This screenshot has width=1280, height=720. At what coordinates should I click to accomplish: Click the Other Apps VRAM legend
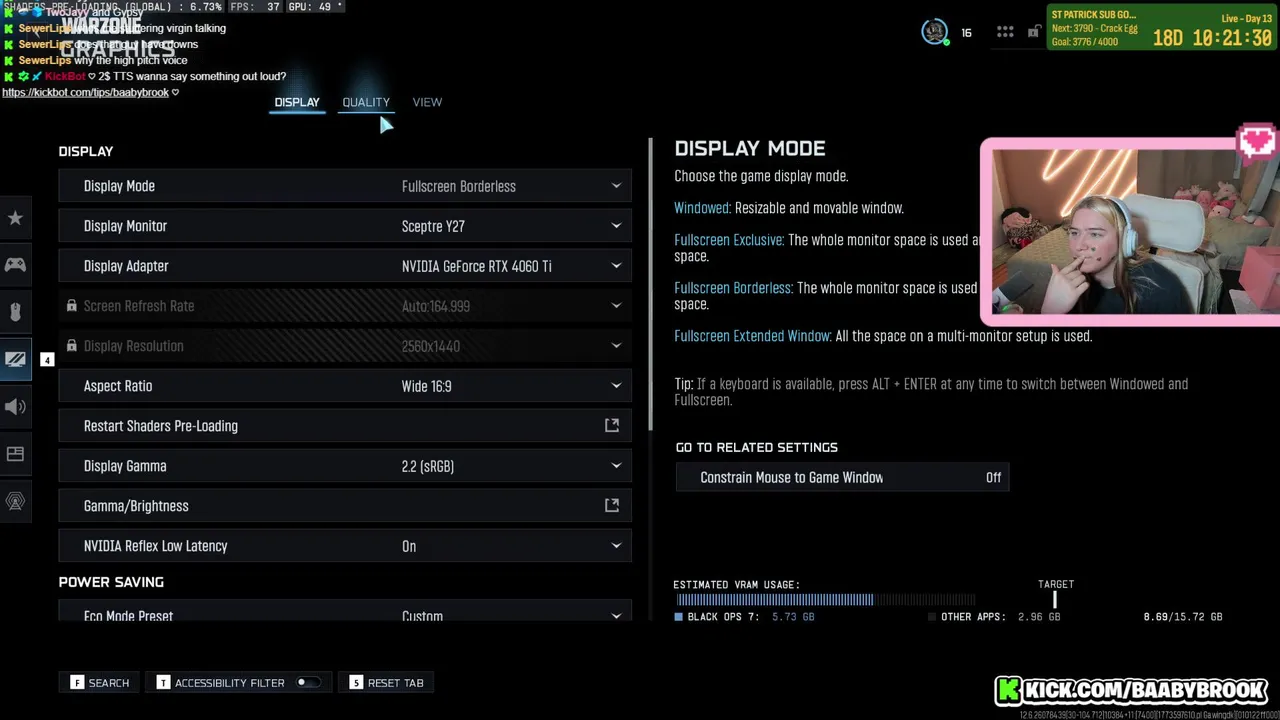995,617
